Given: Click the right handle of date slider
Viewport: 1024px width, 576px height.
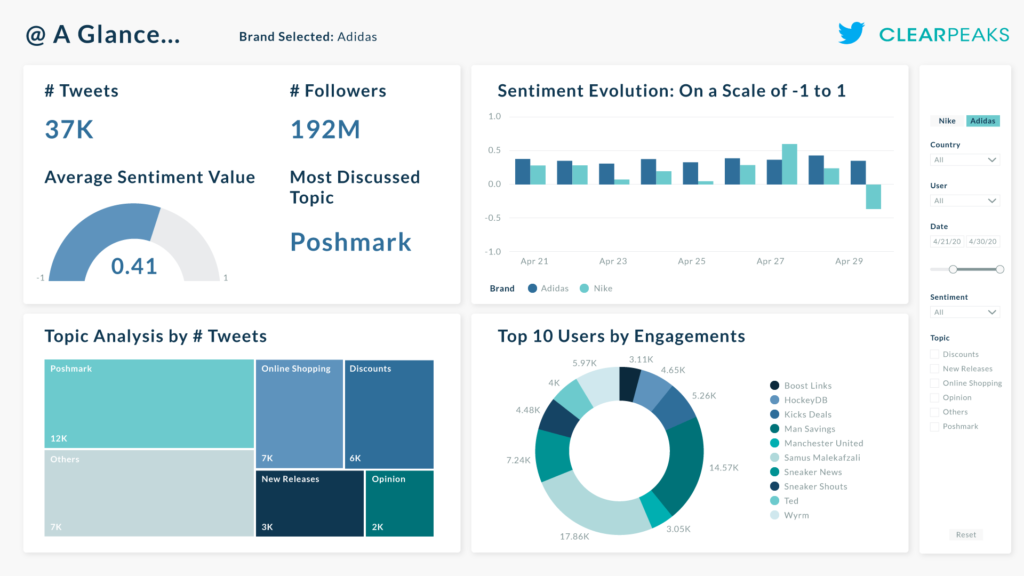Looking at the screenshot, I should 1000,269.
